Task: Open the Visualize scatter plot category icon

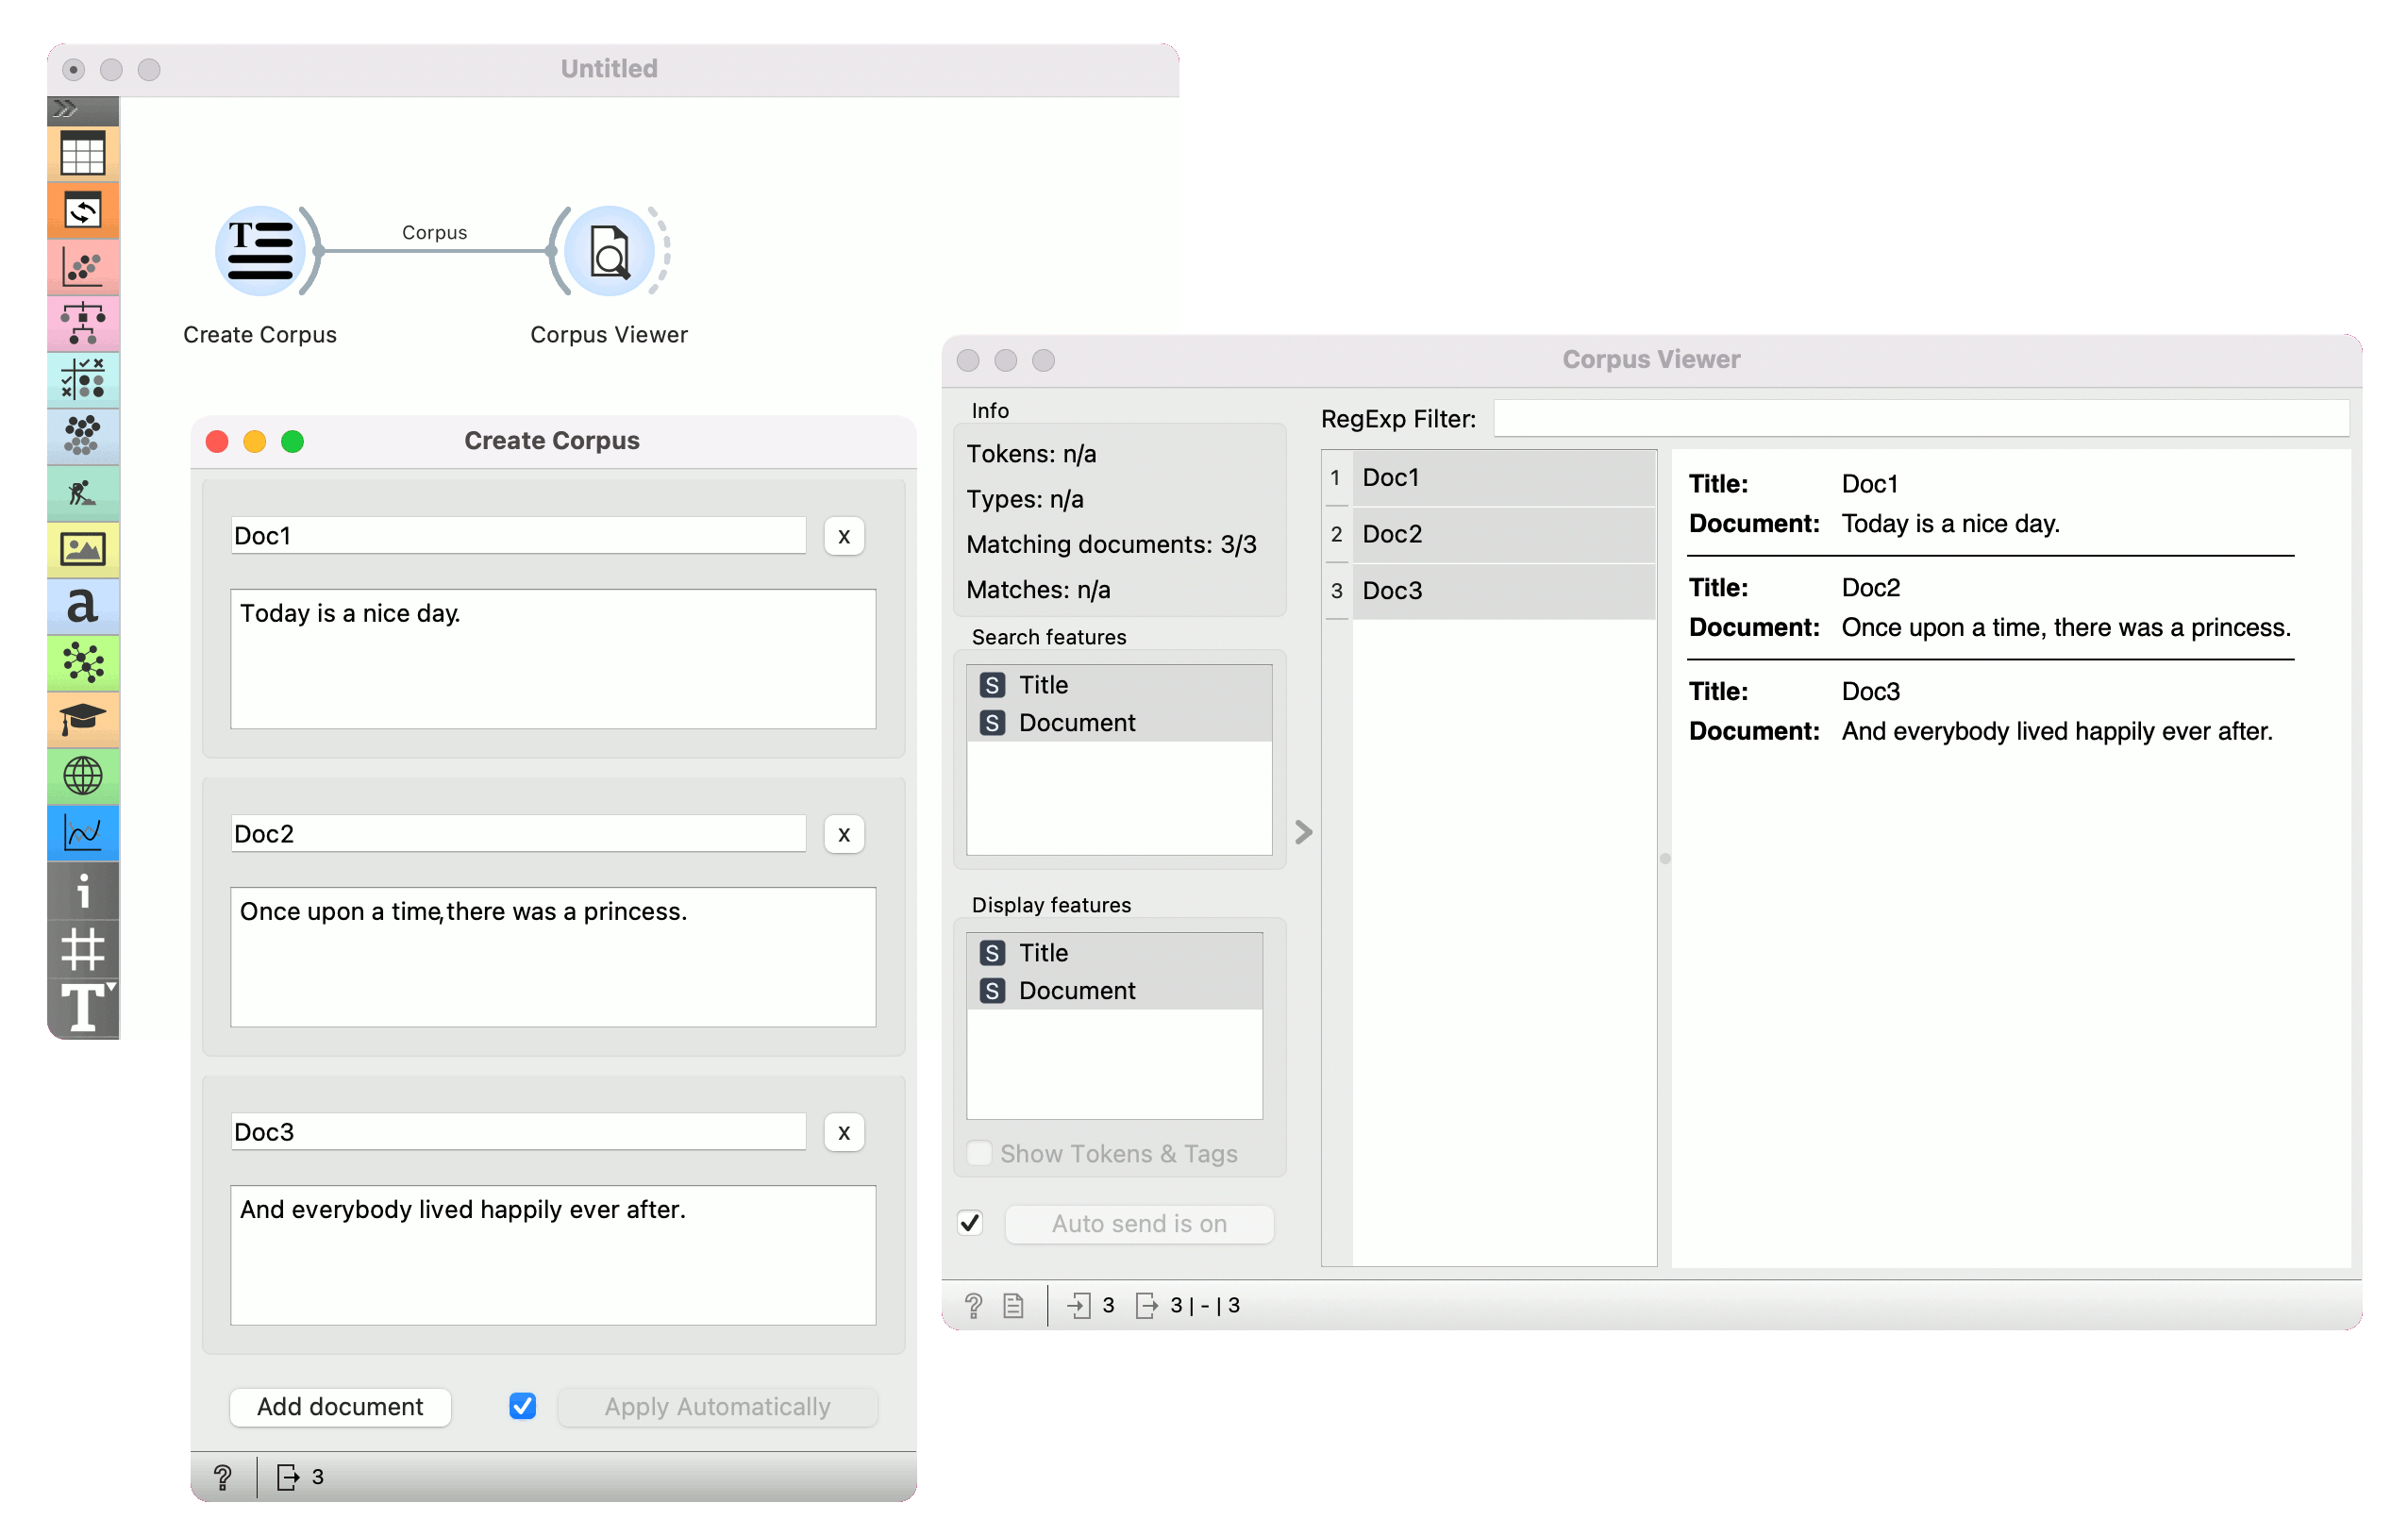Action: [83, 267]
